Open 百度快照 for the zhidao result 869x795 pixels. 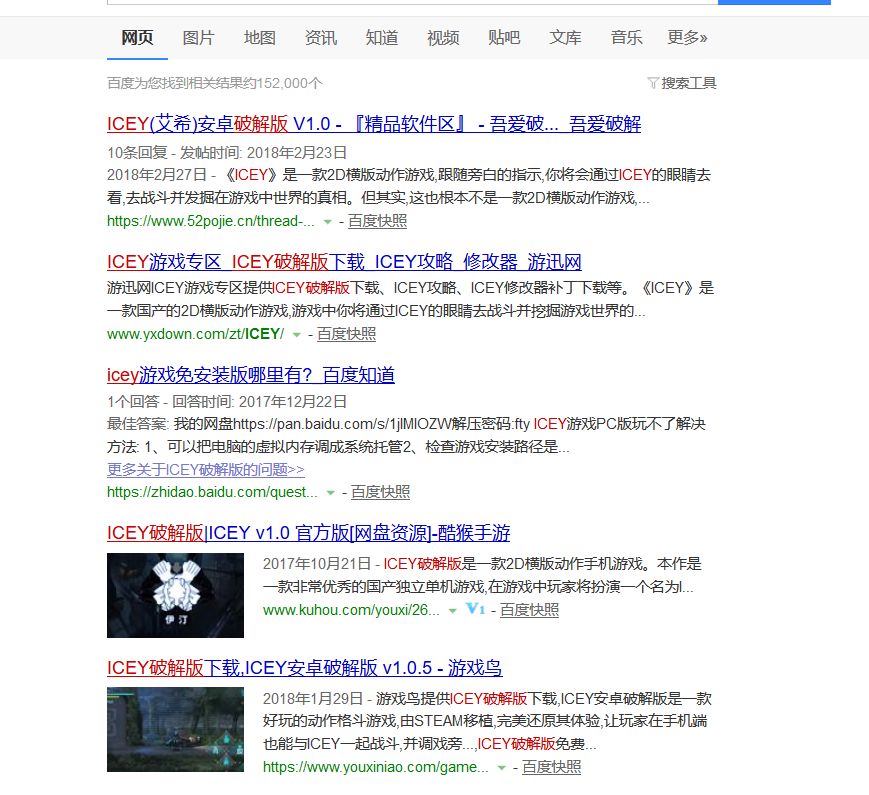(381, 492)
